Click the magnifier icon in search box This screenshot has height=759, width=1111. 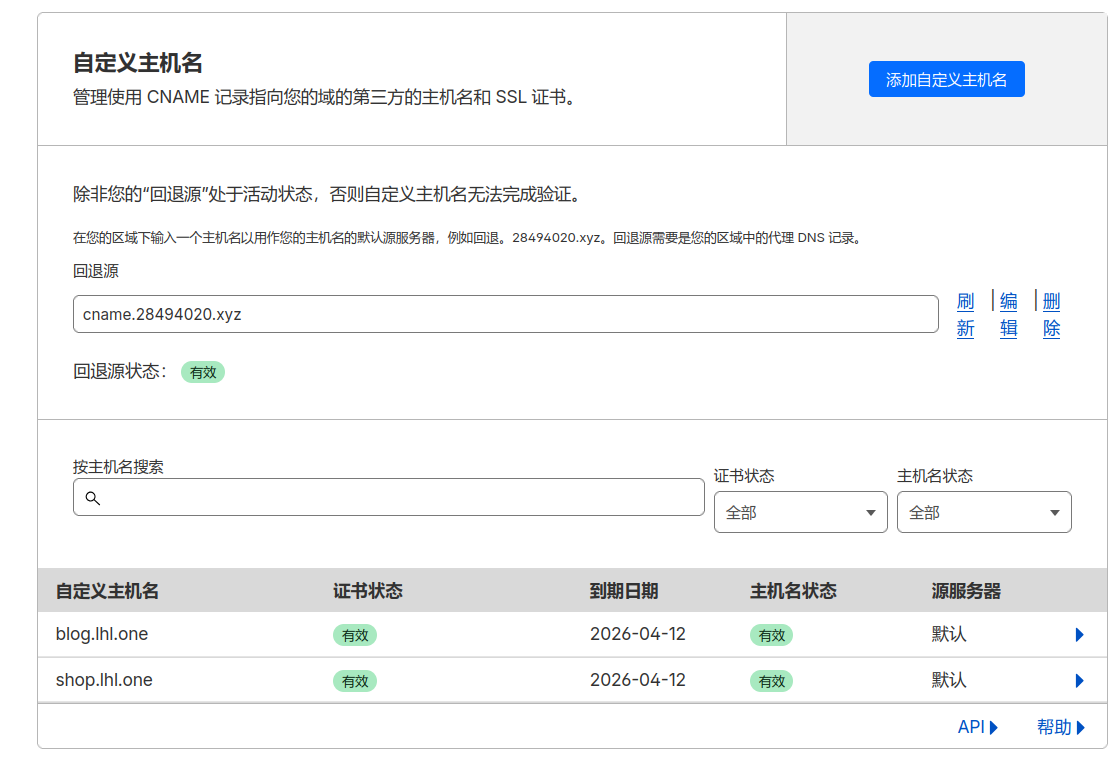pos(93,498)
